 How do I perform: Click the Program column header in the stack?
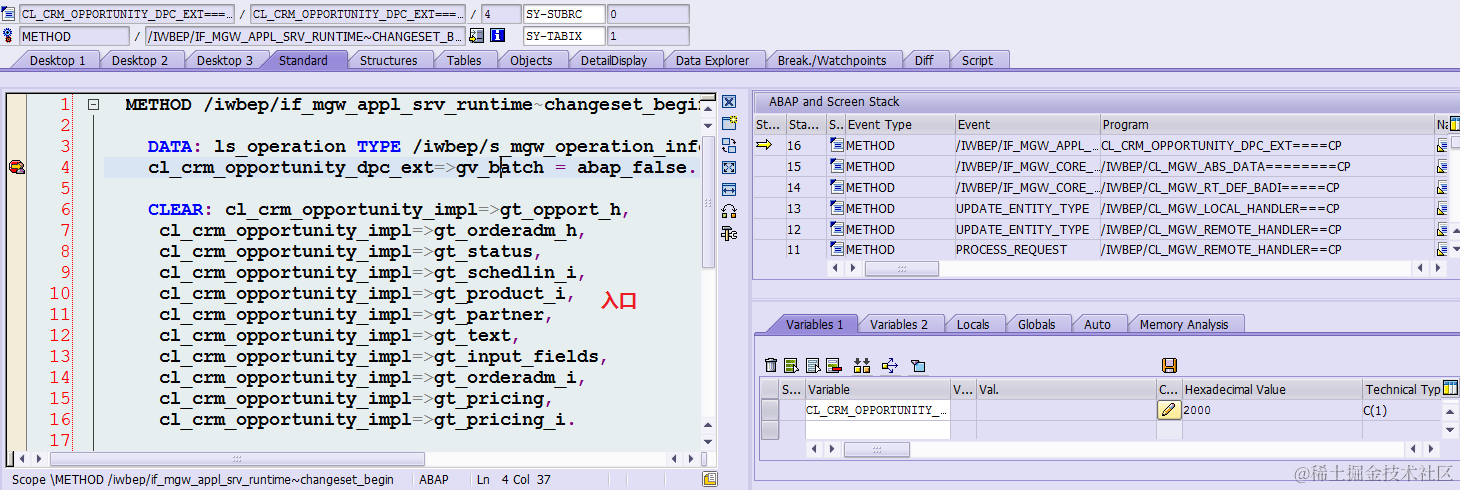[x=1267, y=125]
